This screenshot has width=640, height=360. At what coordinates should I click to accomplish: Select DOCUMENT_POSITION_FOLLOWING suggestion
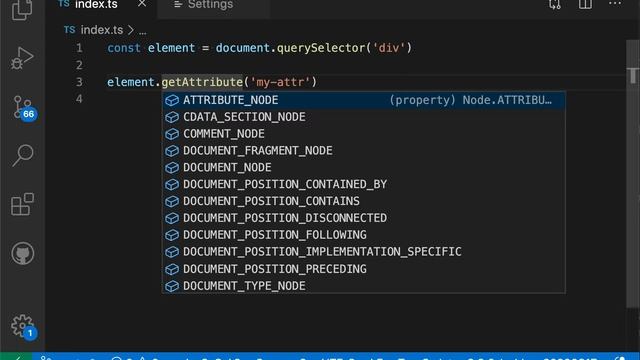364,235
